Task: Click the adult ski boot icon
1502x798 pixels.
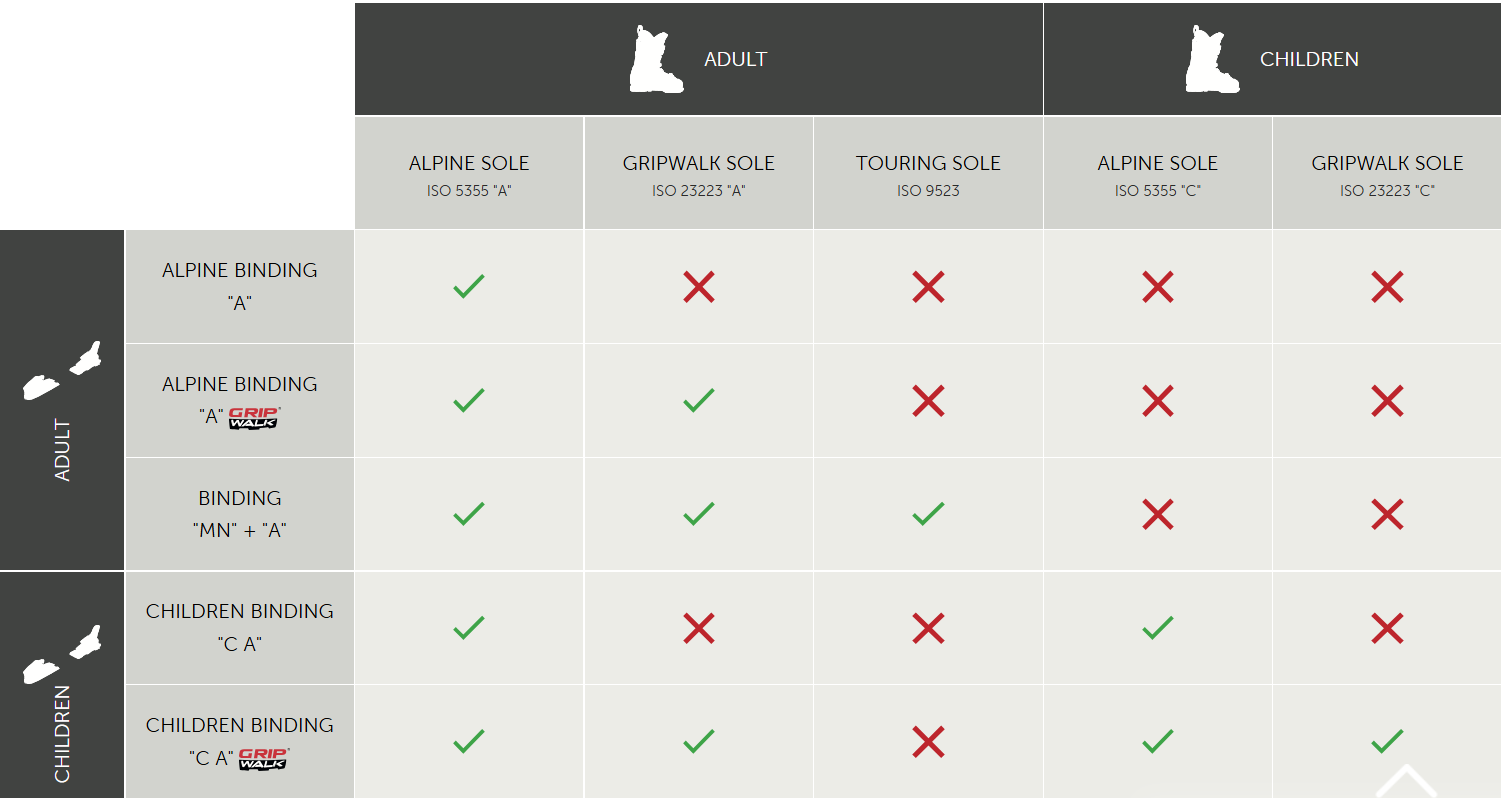Action: pyautogui.click(x=656, y=60)
